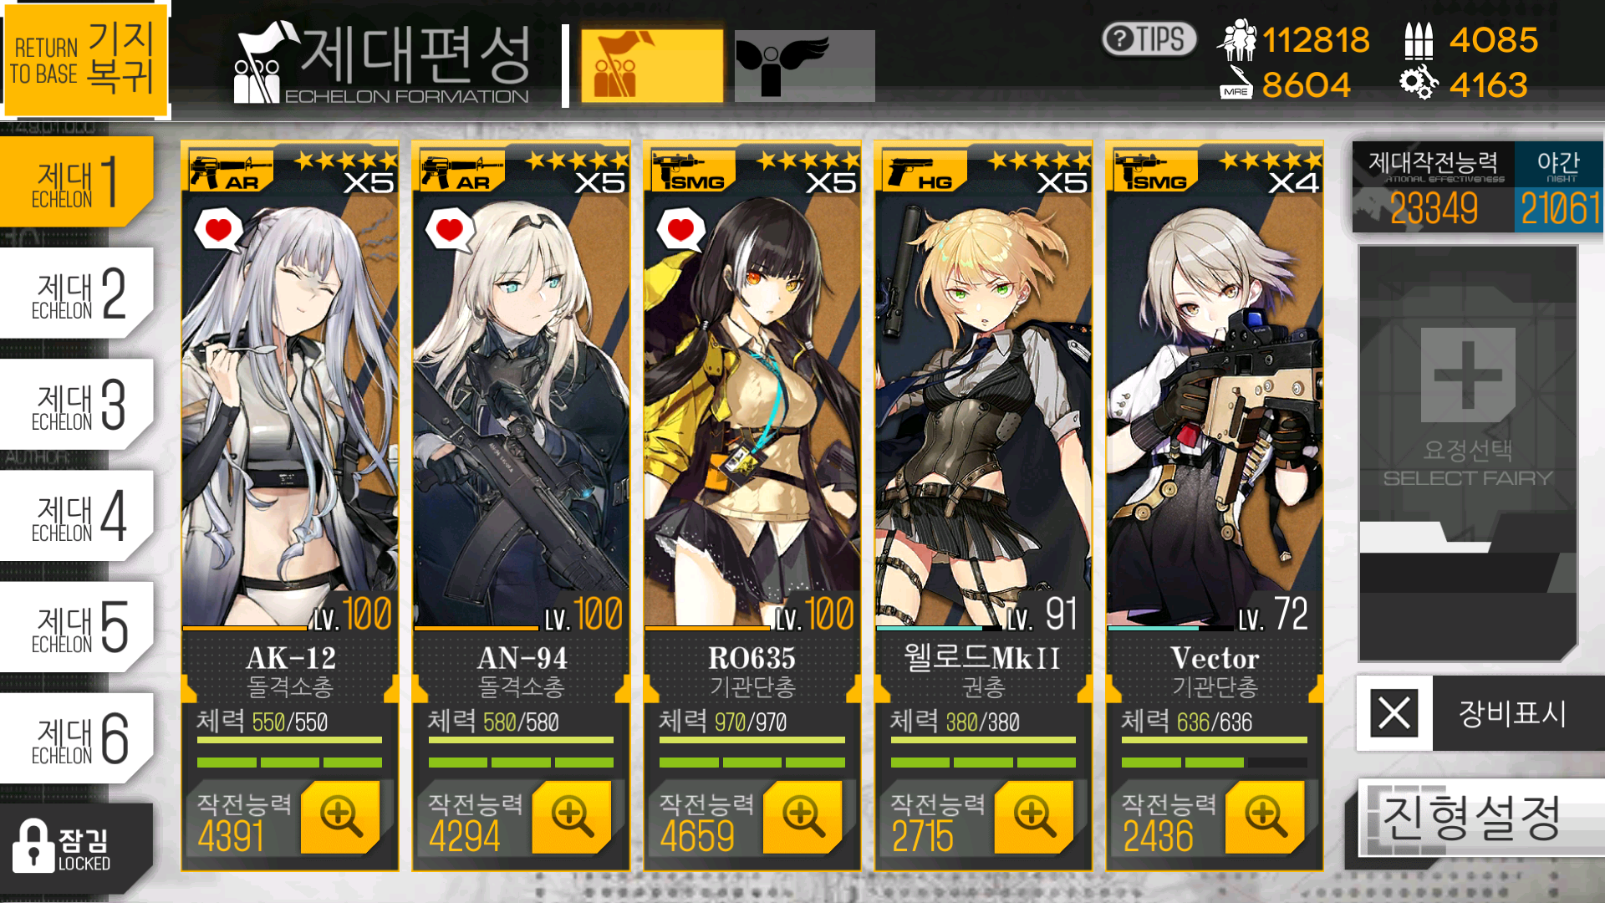Select Echelon 2 tab
The width and height of the screenshot is (1605, 903).
click(x=77, y=293)
